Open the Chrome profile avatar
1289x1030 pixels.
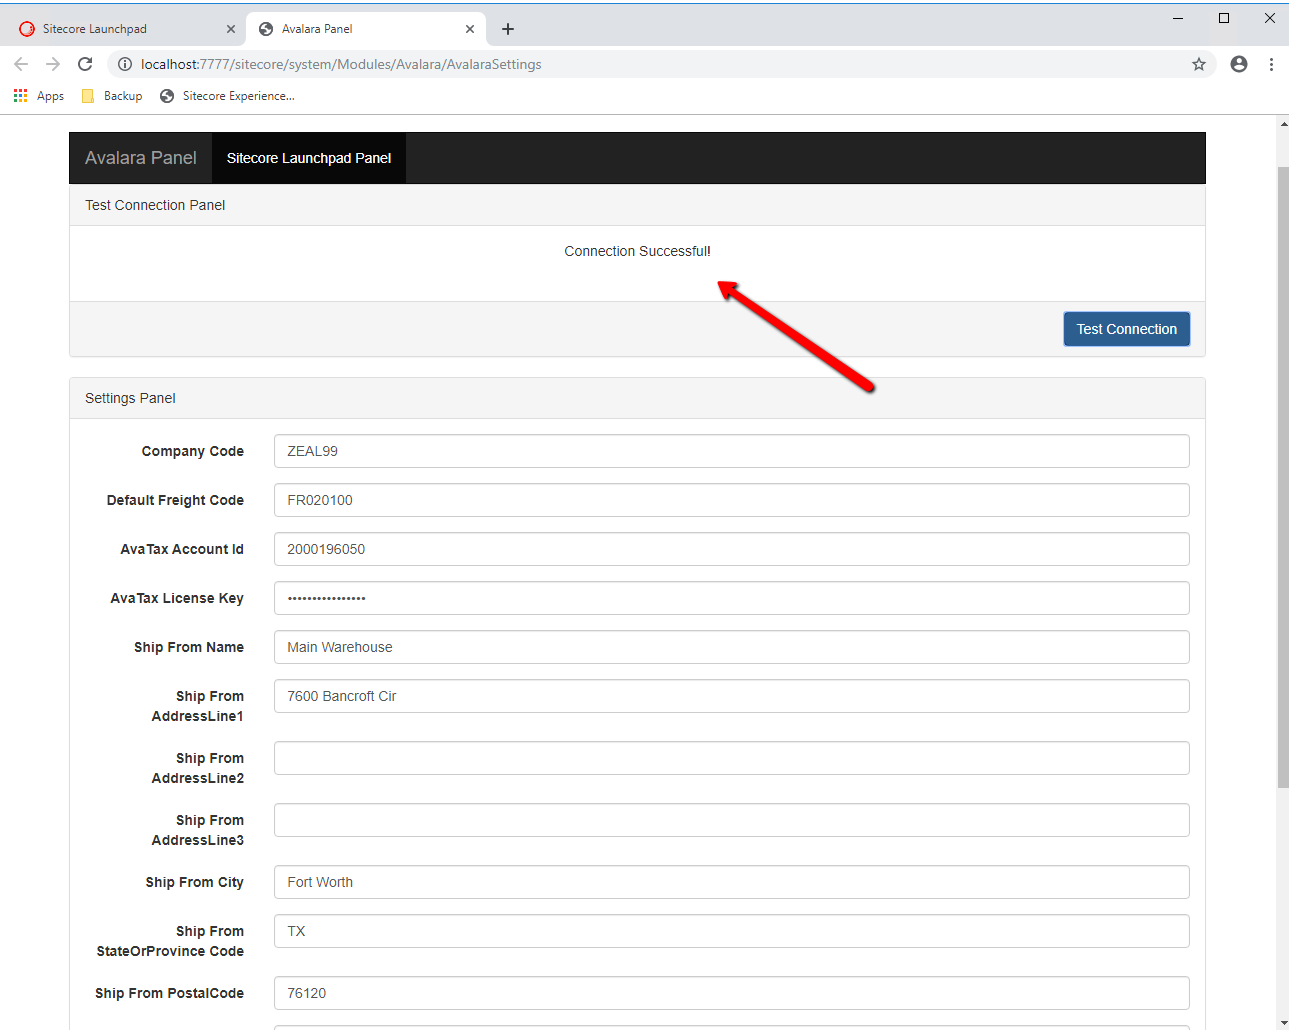(x=1239, y=64)
